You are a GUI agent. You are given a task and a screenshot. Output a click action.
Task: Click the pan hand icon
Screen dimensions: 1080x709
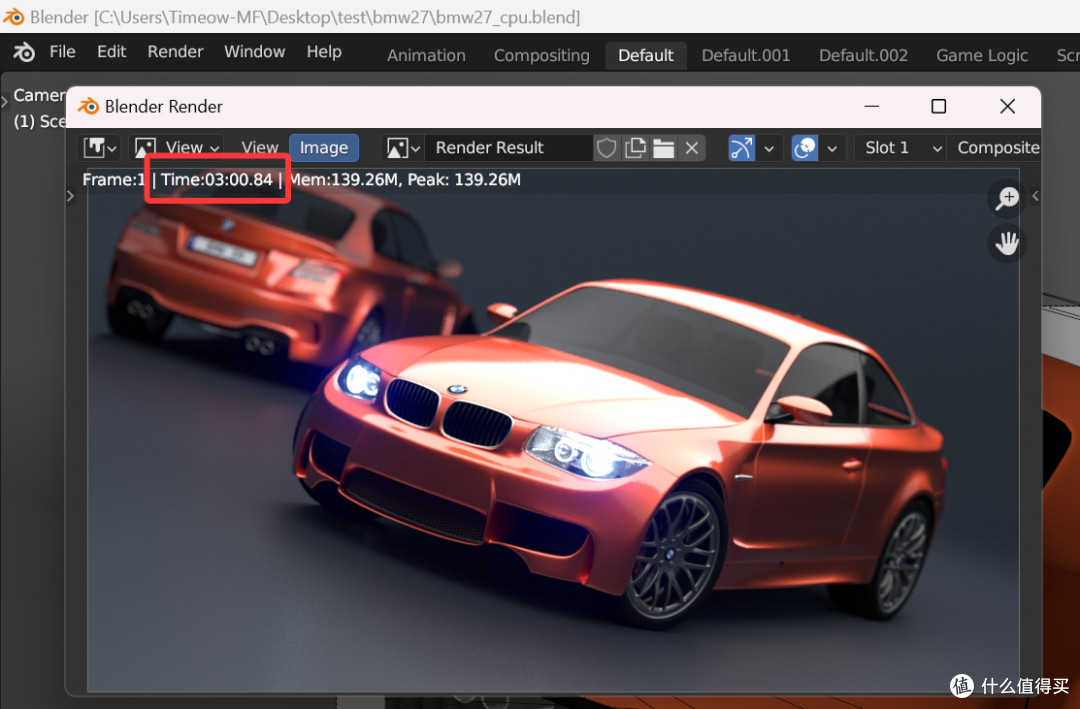click(x=1006, y=243)
